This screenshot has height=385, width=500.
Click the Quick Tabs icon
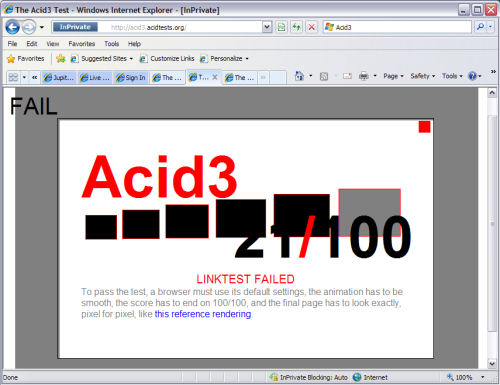pos(13,77)
